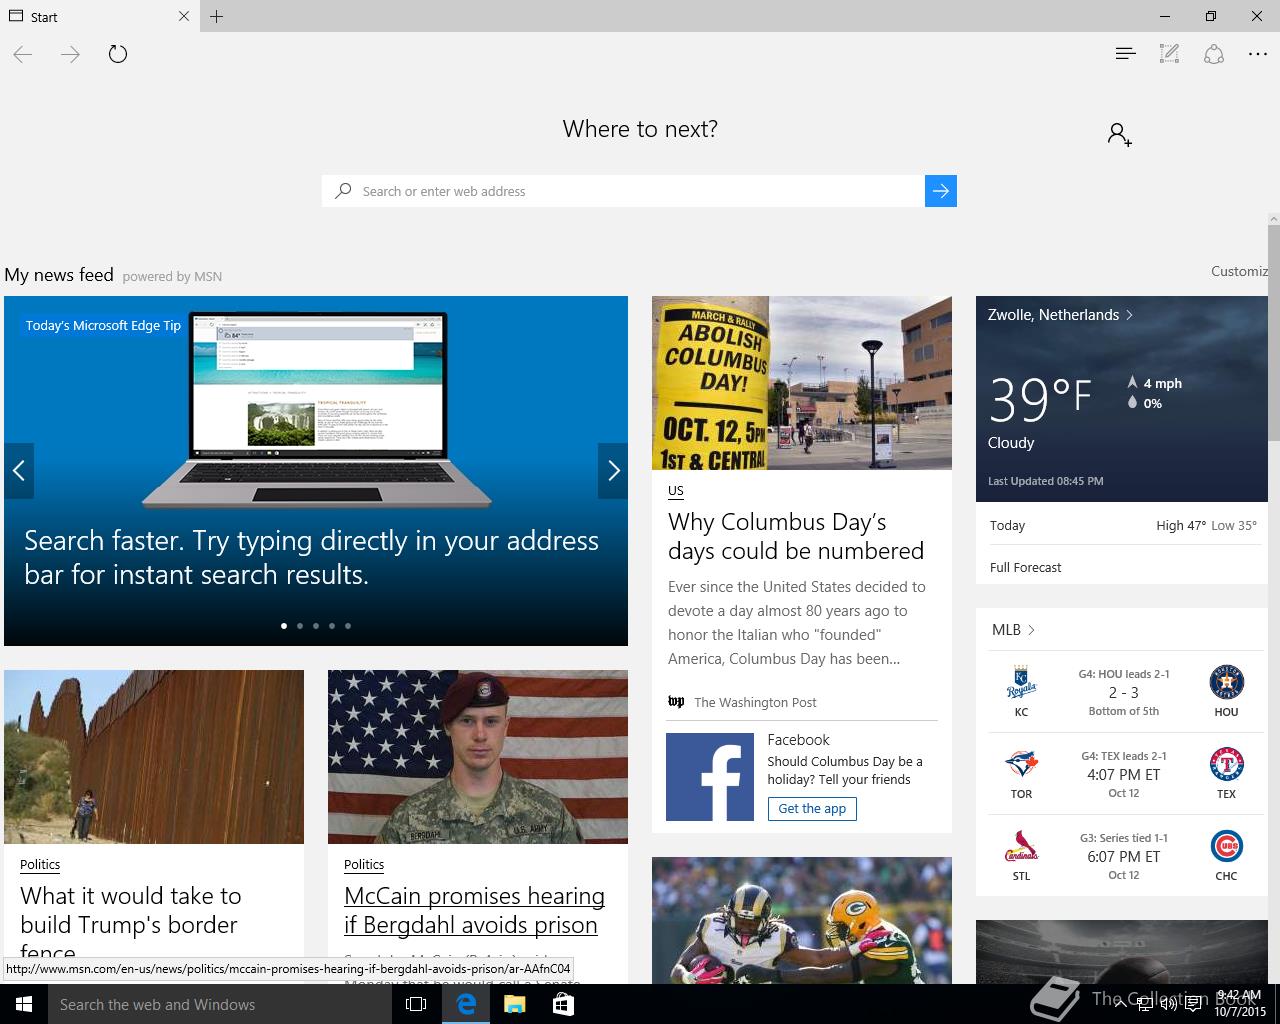Open McCain promises hearing if Bergdahl avoids prison
The height and width of the screenshot is (1024, 1280).
click(474, 910)
